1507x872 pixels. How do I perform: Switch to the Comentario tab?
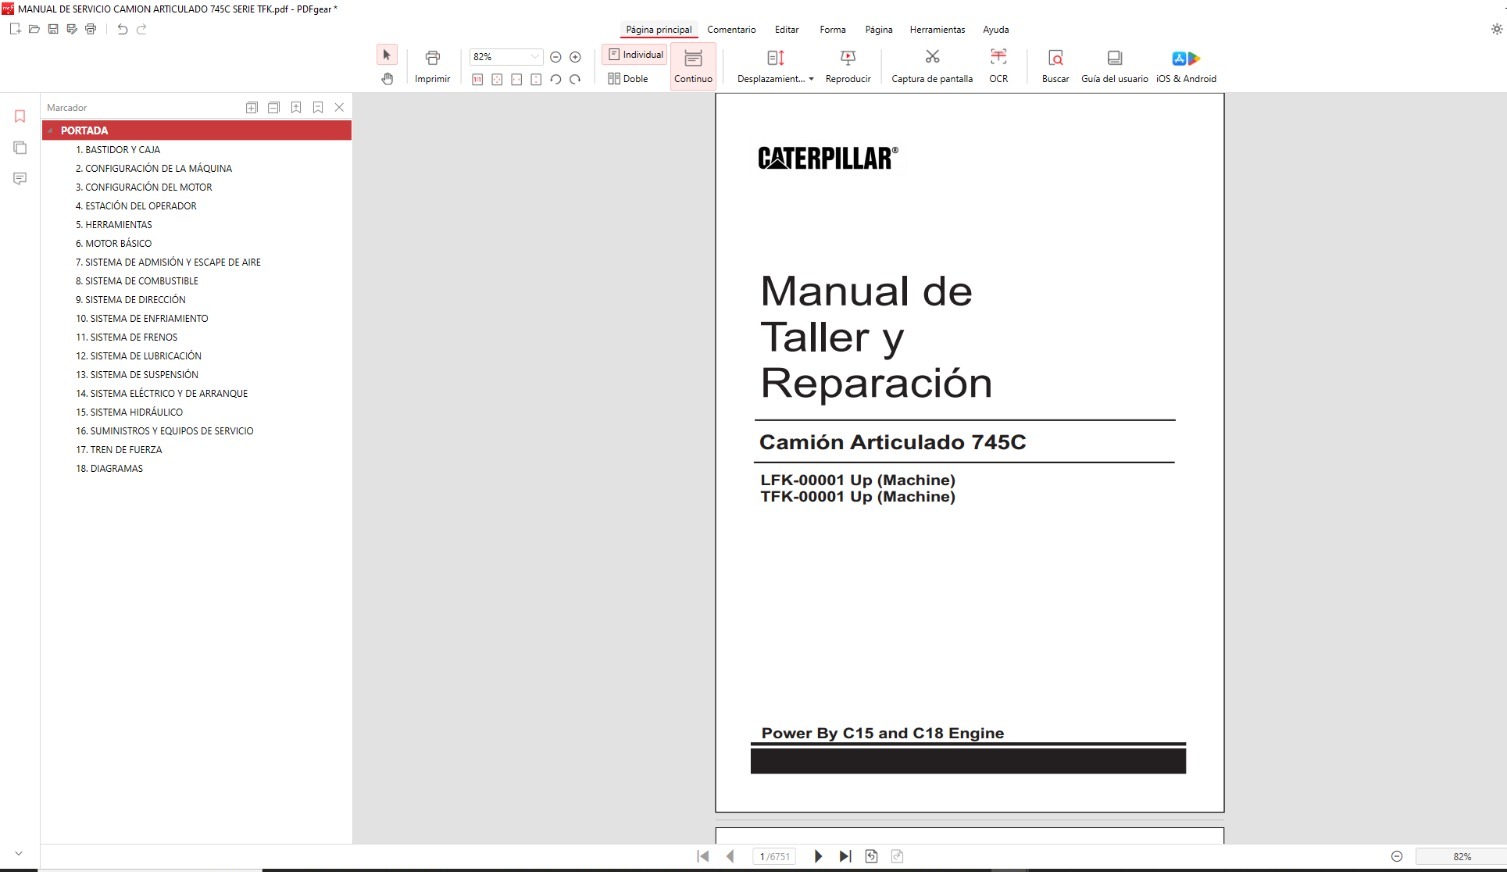tap(731, 30)
